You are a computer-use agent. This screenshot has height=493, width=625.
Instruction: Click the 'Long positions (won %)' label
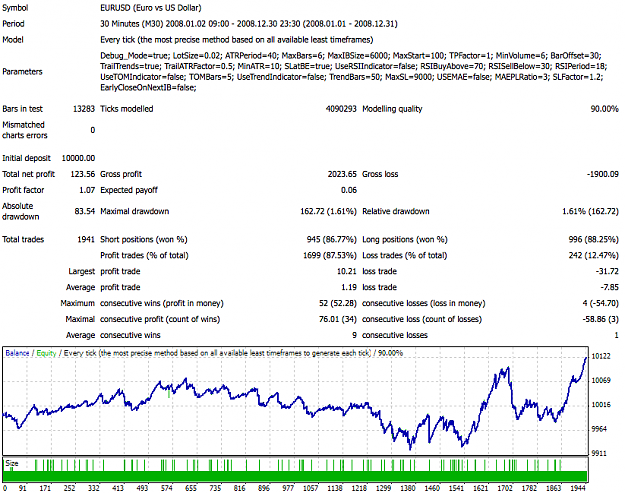405,240
